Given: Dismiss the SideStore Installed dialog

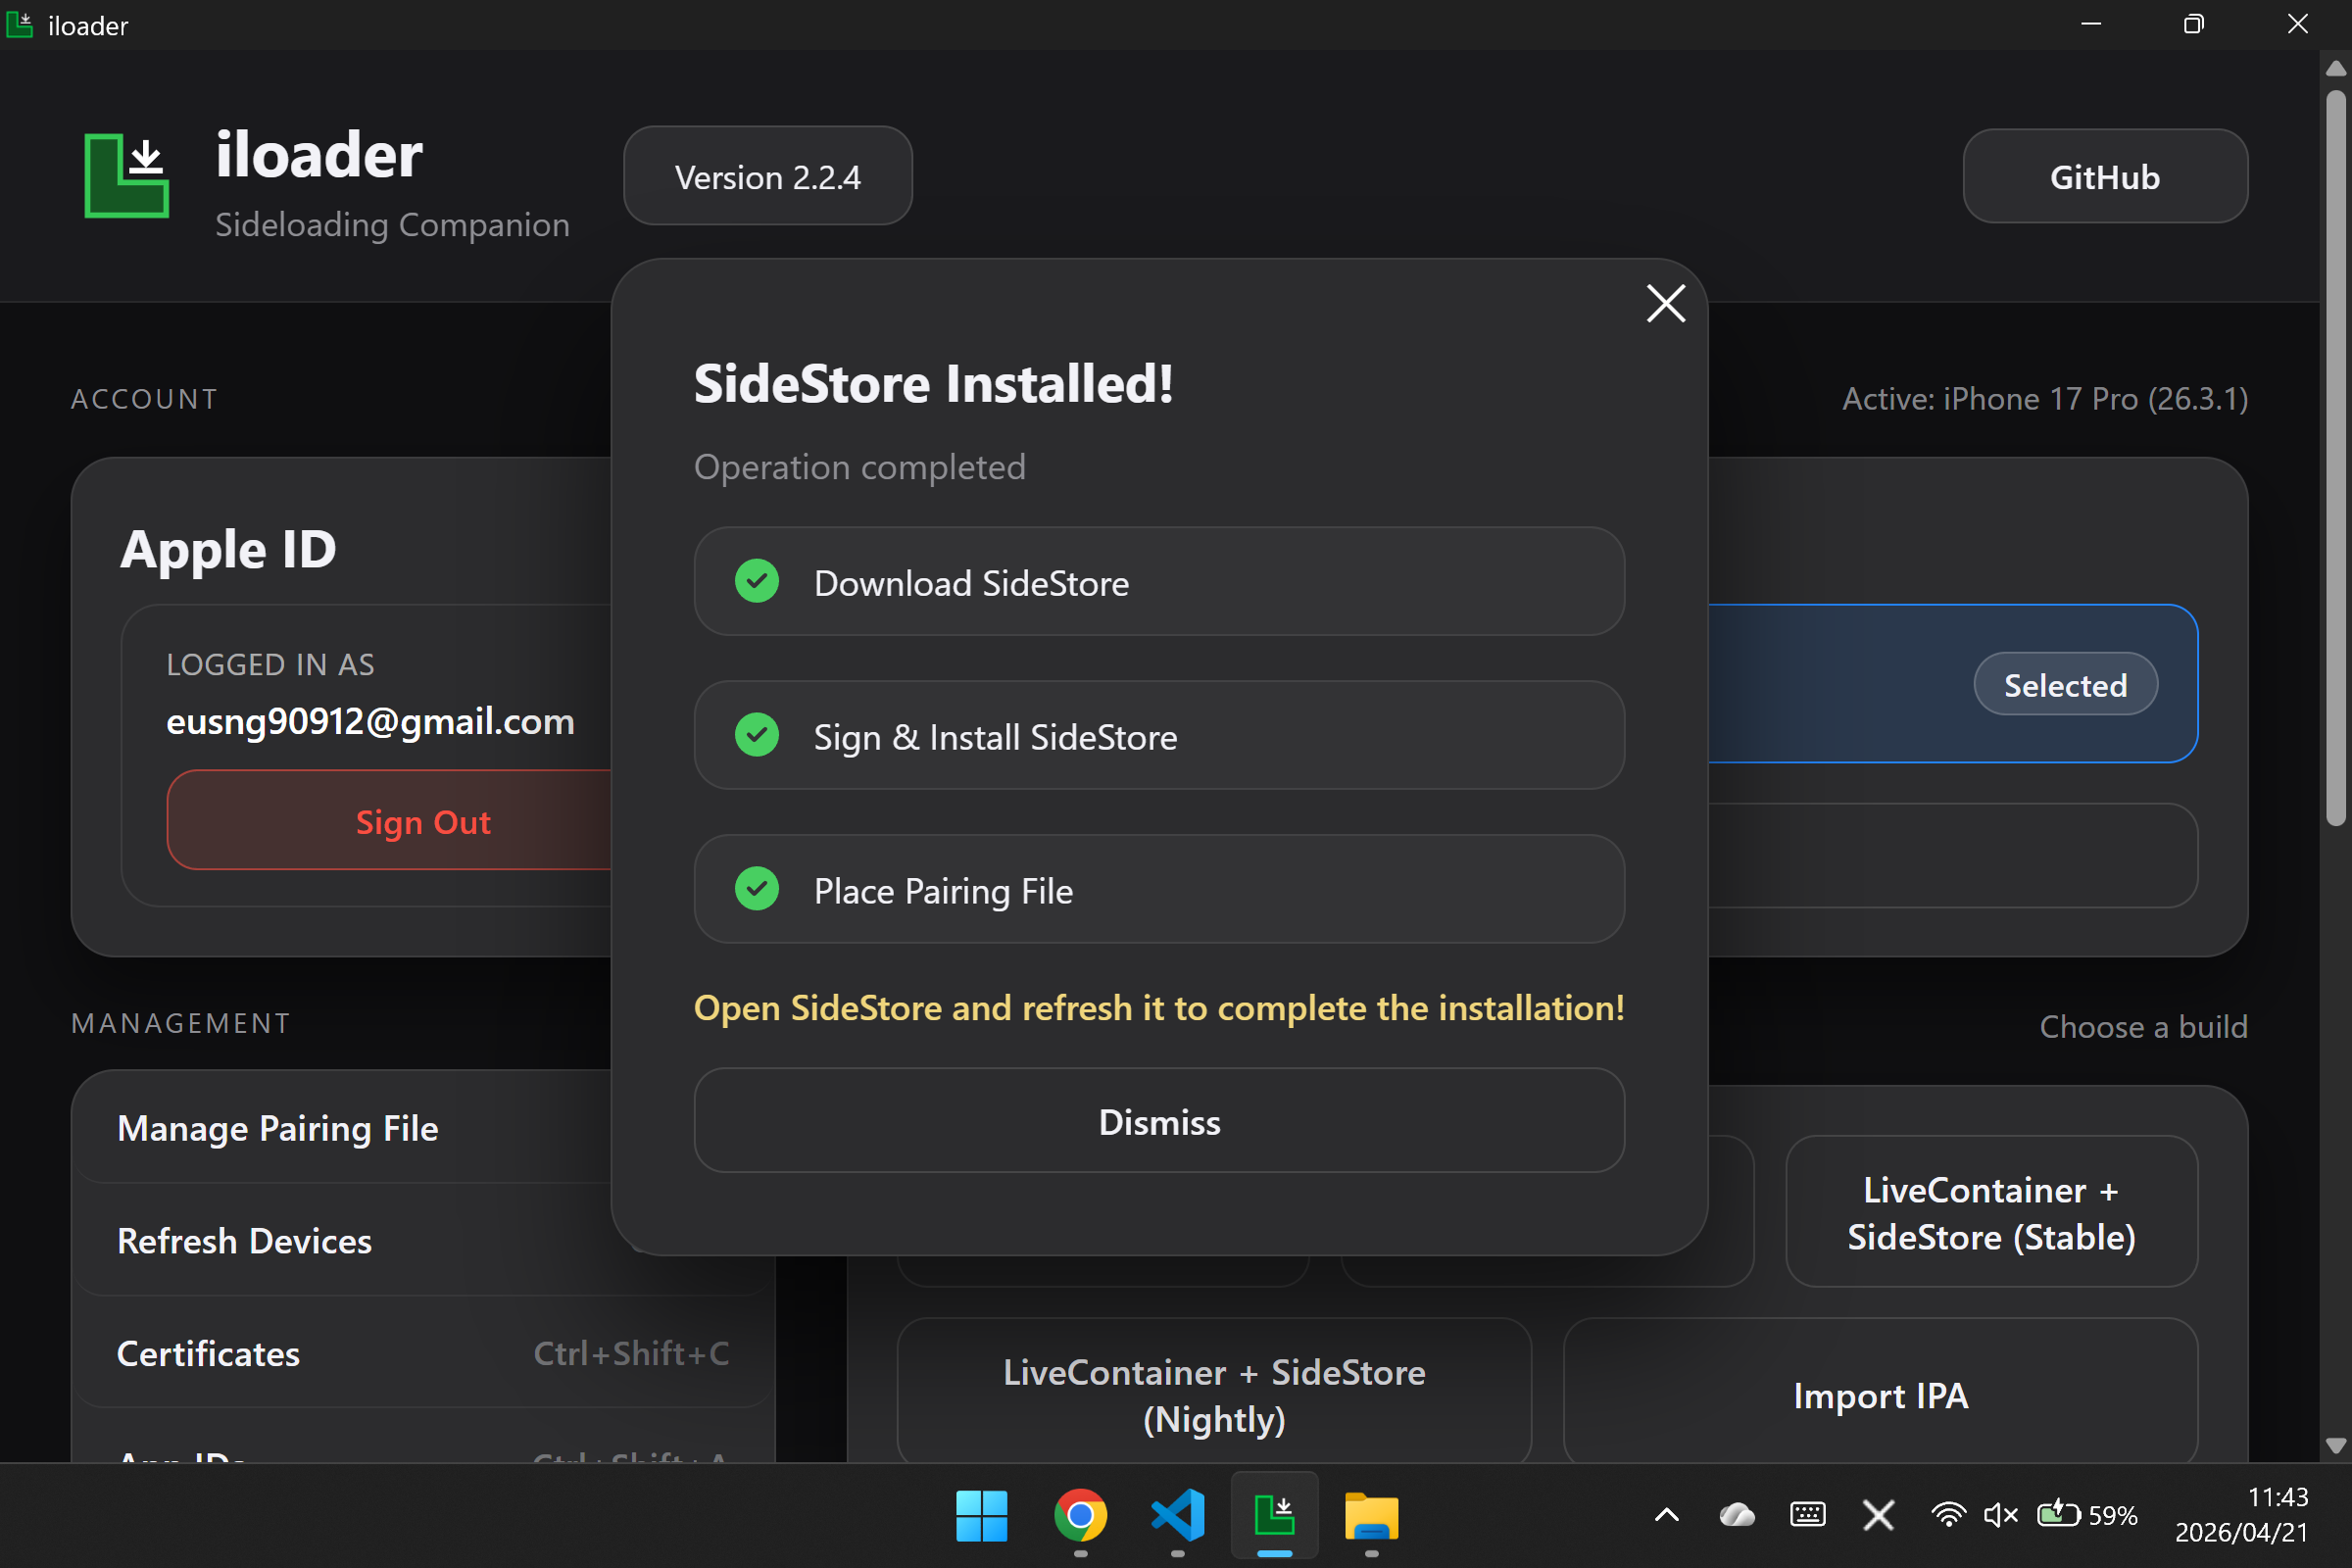Looking at the screenshot, I should (x=1159, y=1121).
